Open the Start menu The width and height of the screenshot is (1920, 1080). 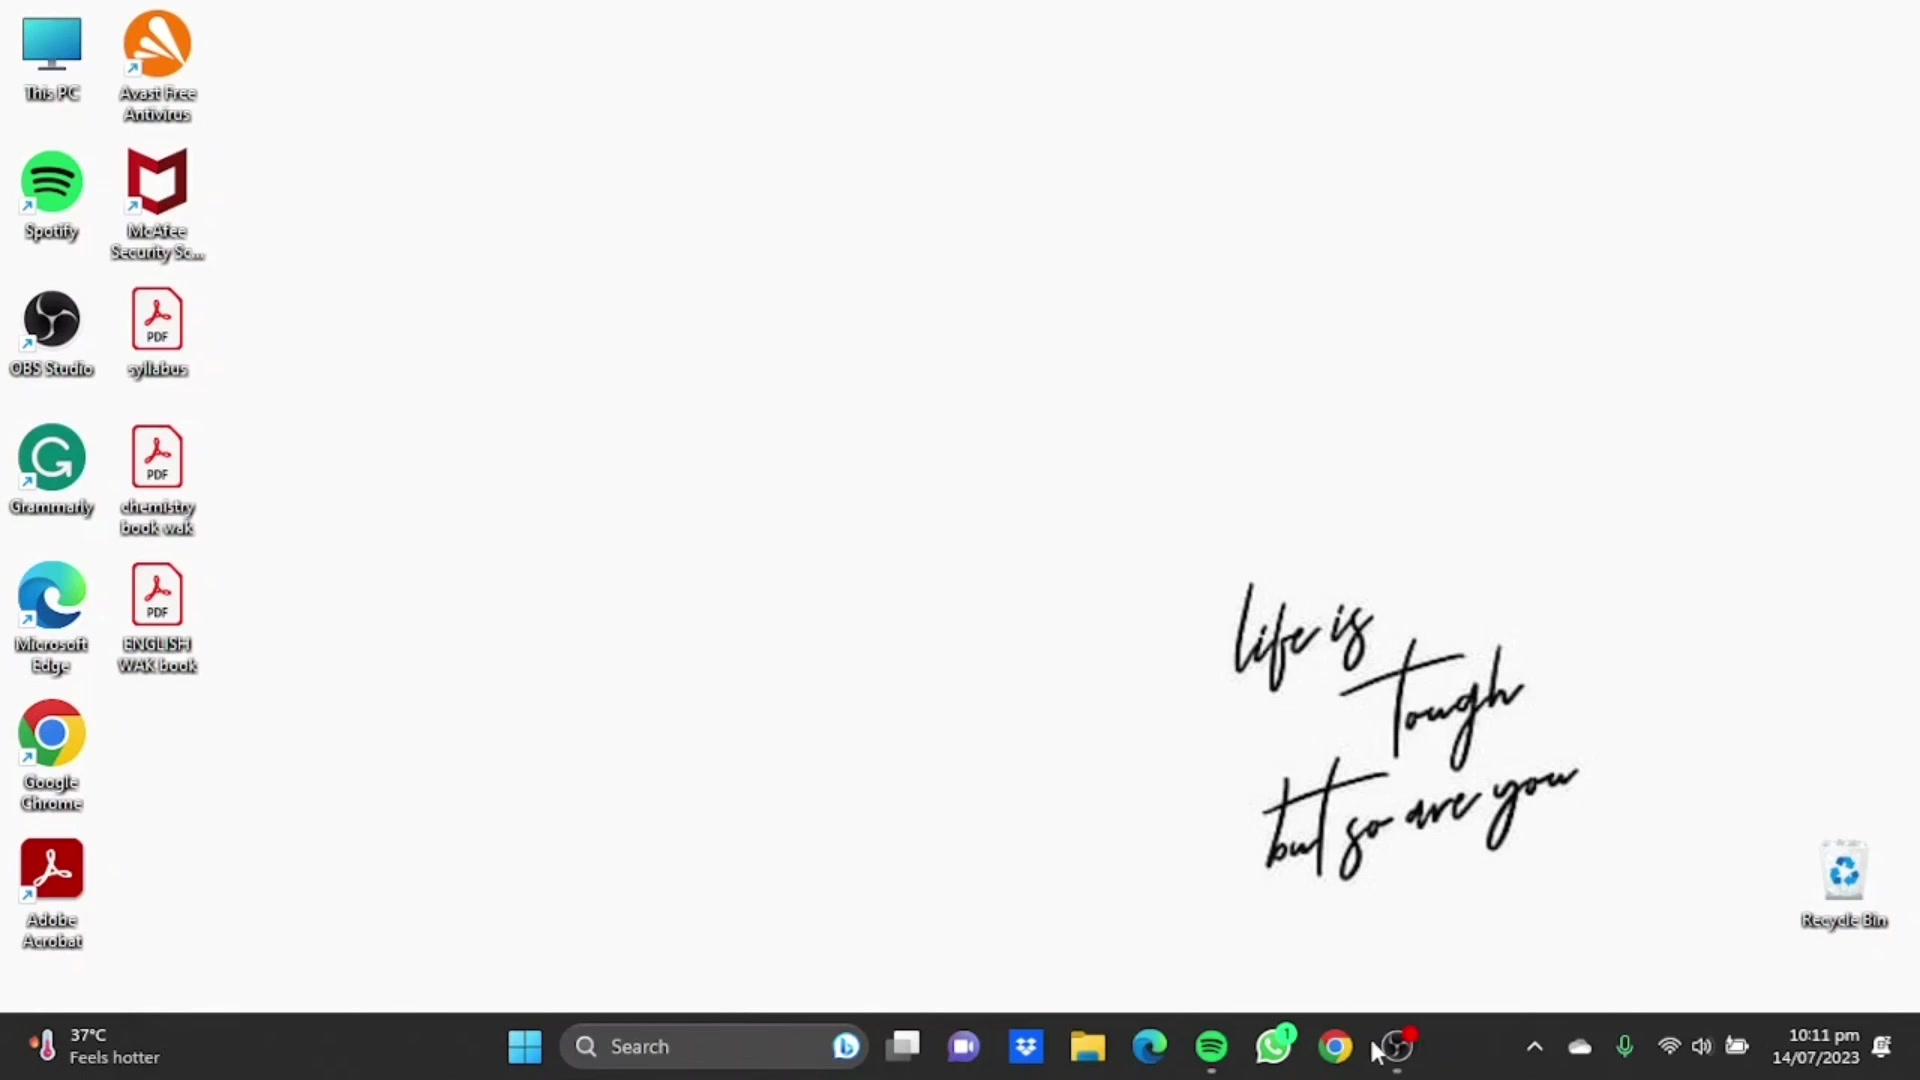tap(524, 1046)
